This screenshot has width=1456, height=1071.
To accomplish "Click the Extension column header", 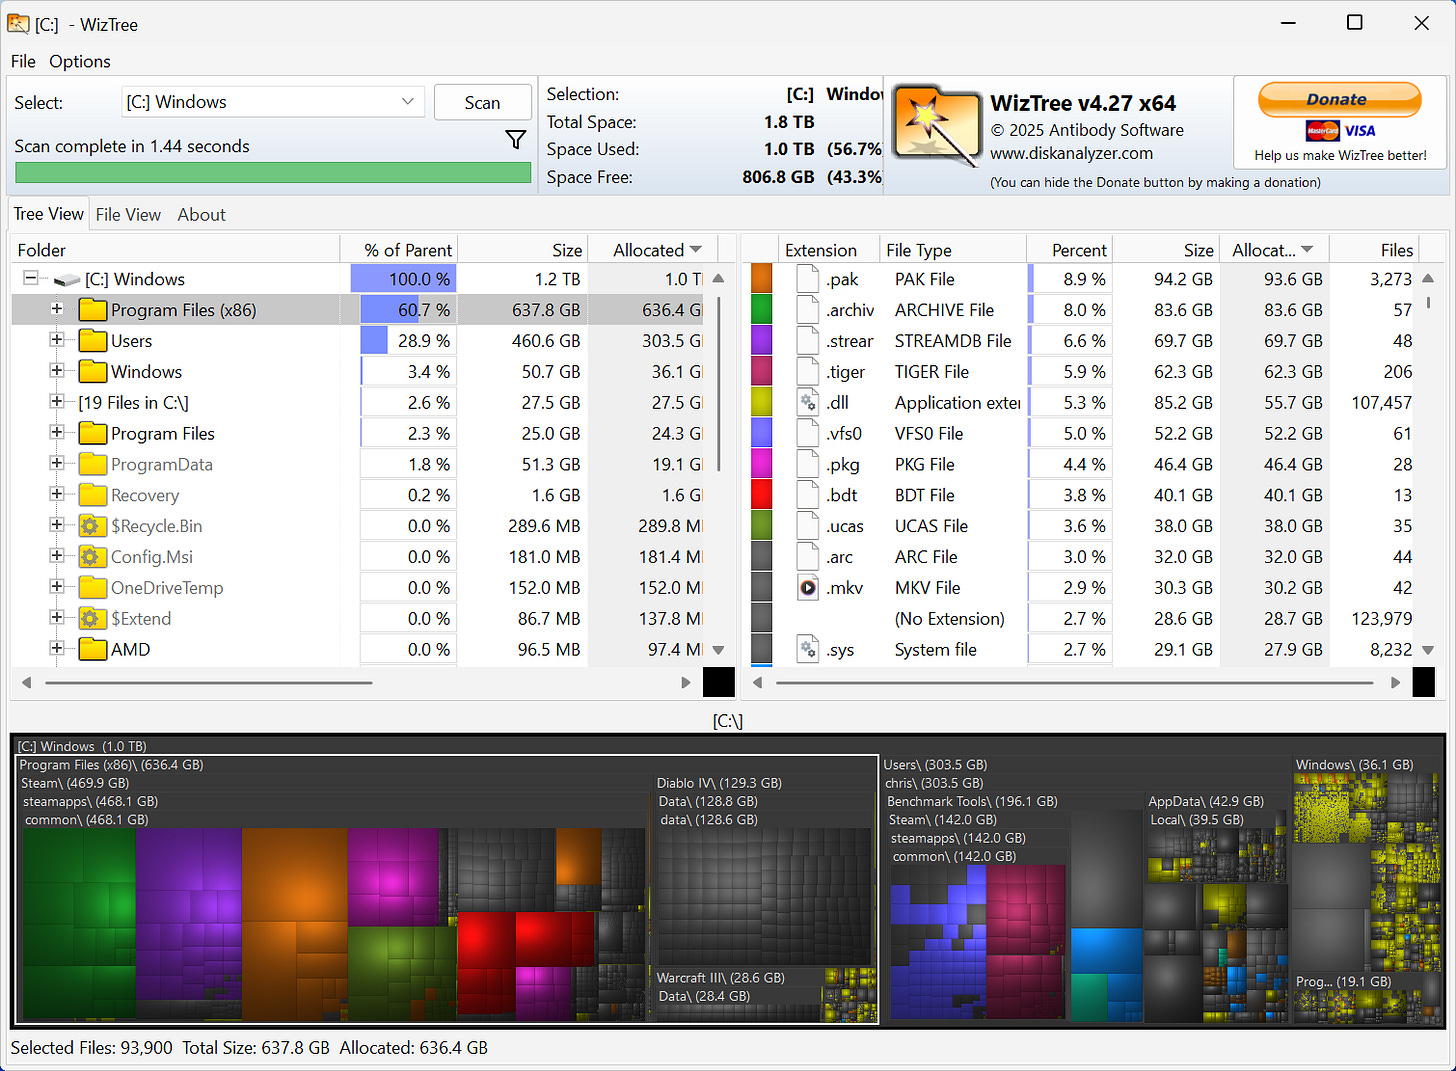I will (828, 250).
